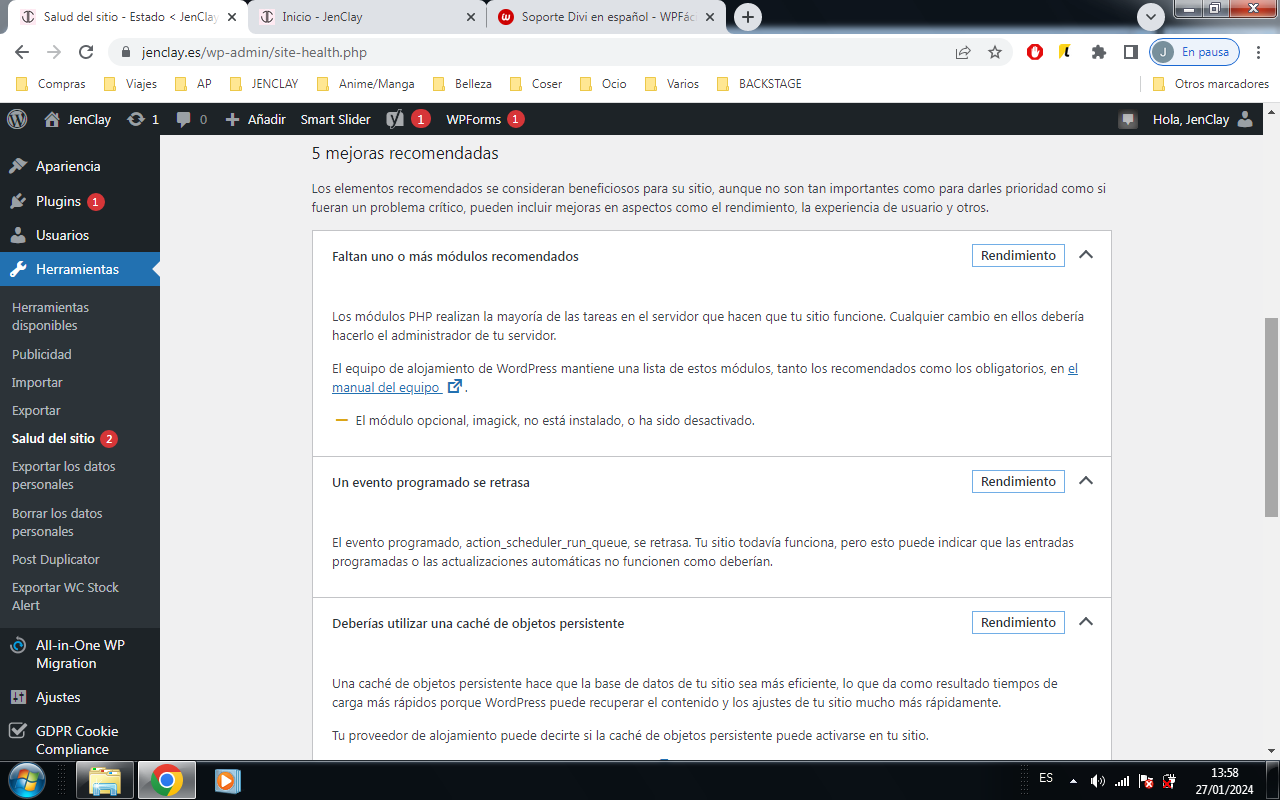Image resolution: width=1280 pixels, height=800 pixels.
Task: Click volume speaker icon in tray
Action: [x=1097, y=780]
